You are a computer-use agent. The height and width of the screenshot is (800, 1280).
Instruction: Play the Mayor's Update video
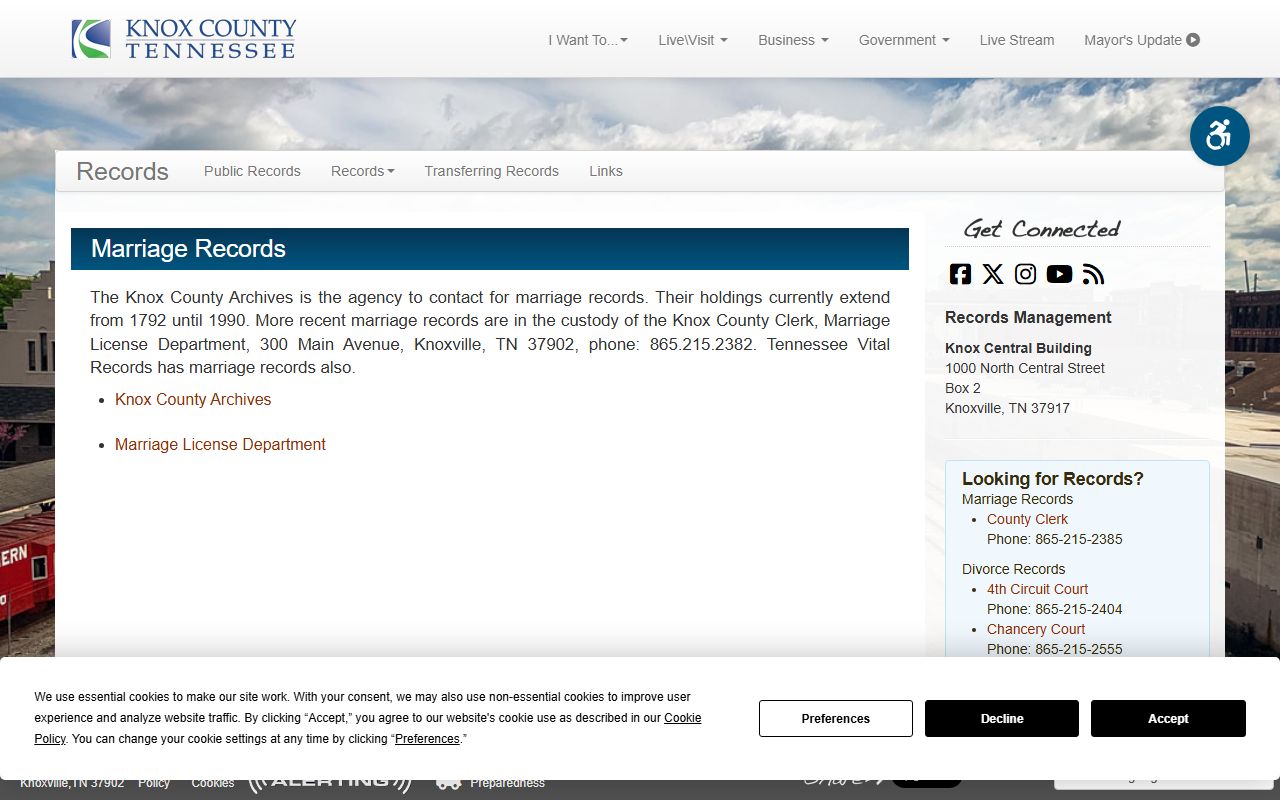1142,40
